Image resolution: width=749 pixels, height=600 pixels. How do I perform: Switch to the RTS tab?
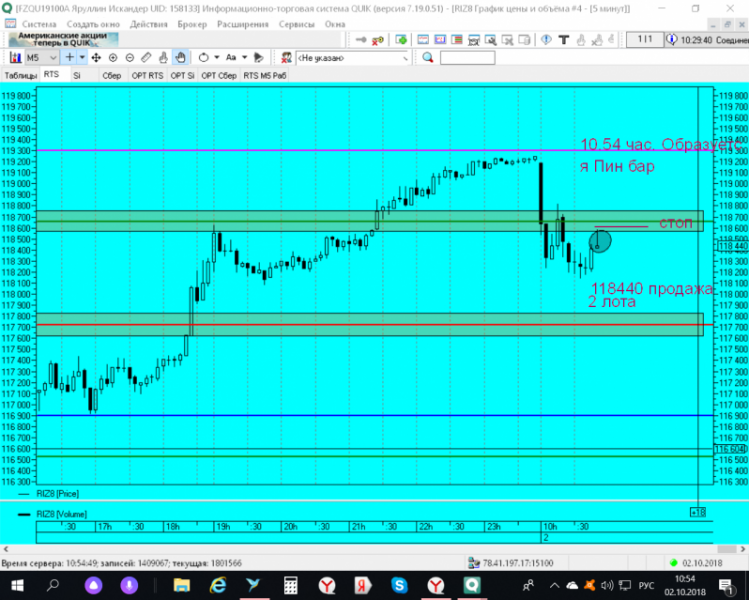pyautogui.click(x=52, y=75)
